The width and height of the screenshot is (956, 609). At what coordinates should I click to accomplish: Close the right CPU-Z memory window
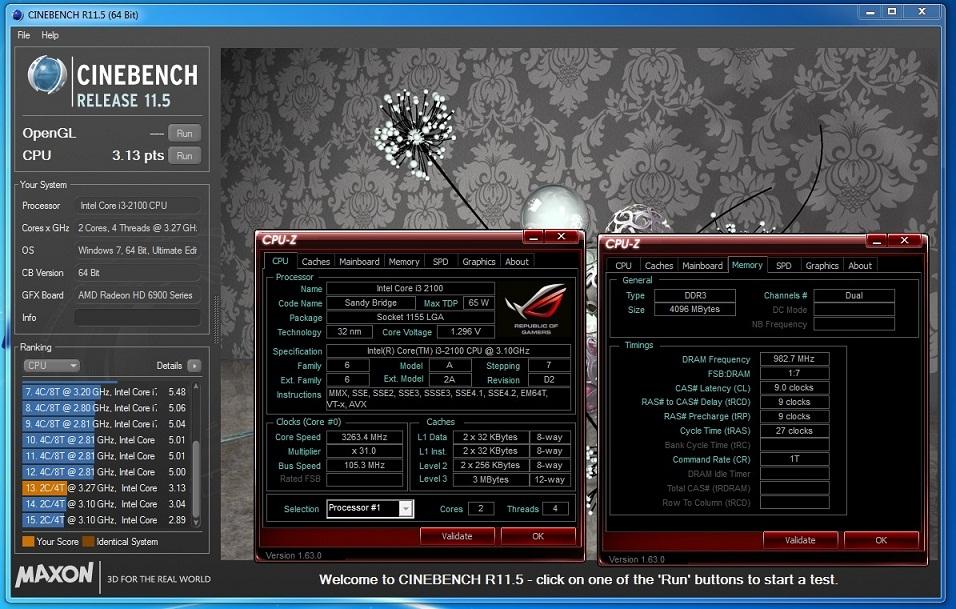pyautogui.click(x=905, y=241)
